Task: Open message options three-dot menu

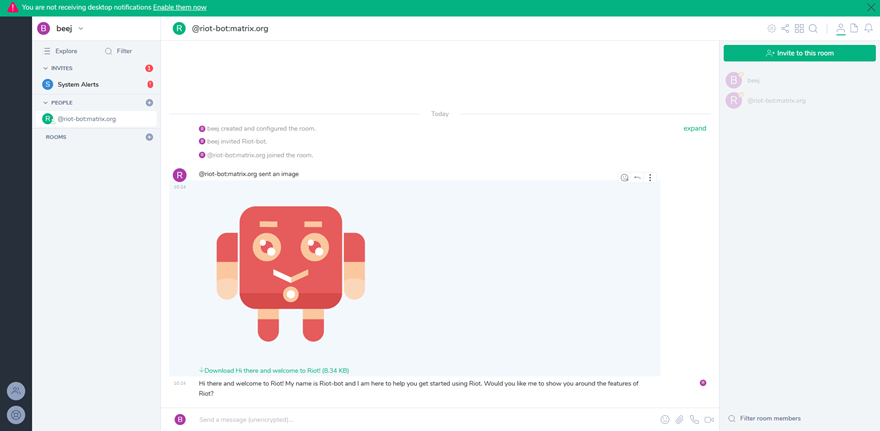Action: coord(650,178)
